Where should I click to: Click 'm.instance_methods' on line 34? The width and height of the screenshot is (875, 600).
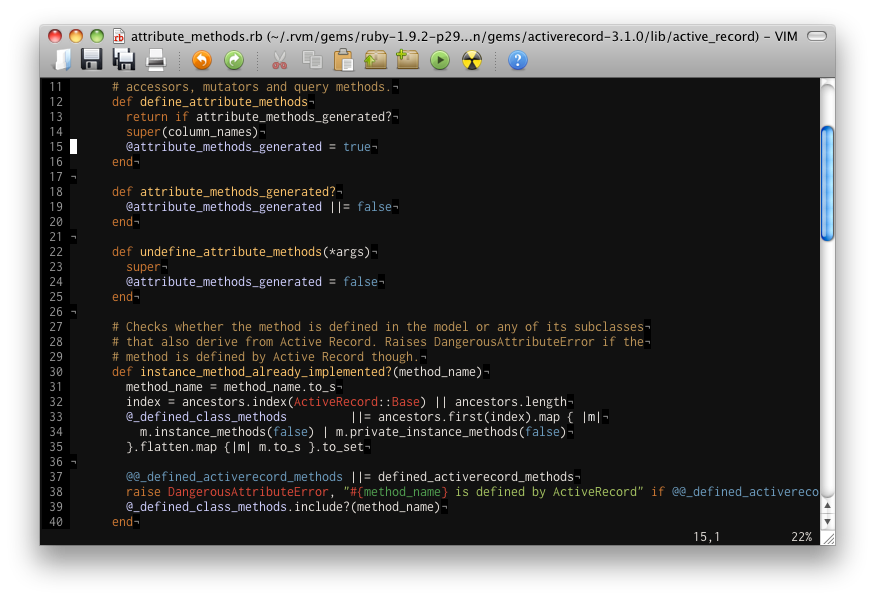[203, 432]
